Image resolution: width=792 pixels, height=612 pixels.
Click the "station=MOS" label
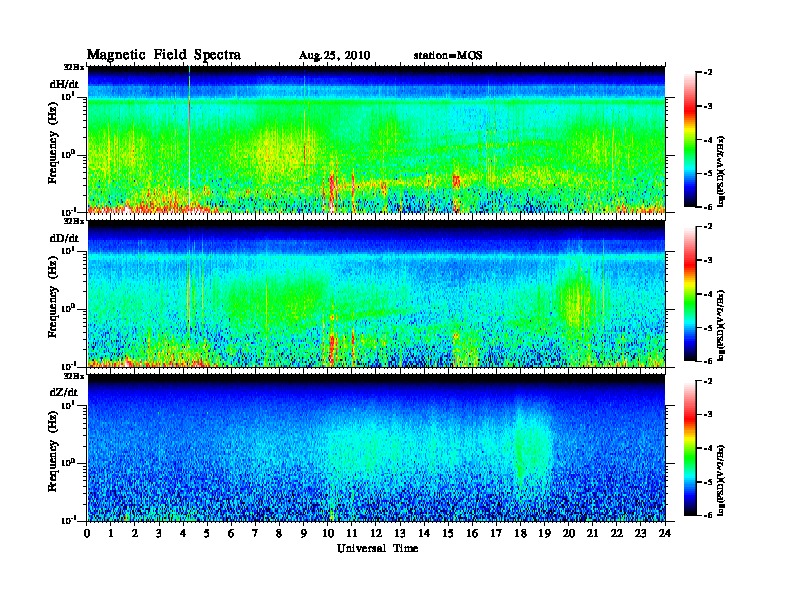[448, 56]
